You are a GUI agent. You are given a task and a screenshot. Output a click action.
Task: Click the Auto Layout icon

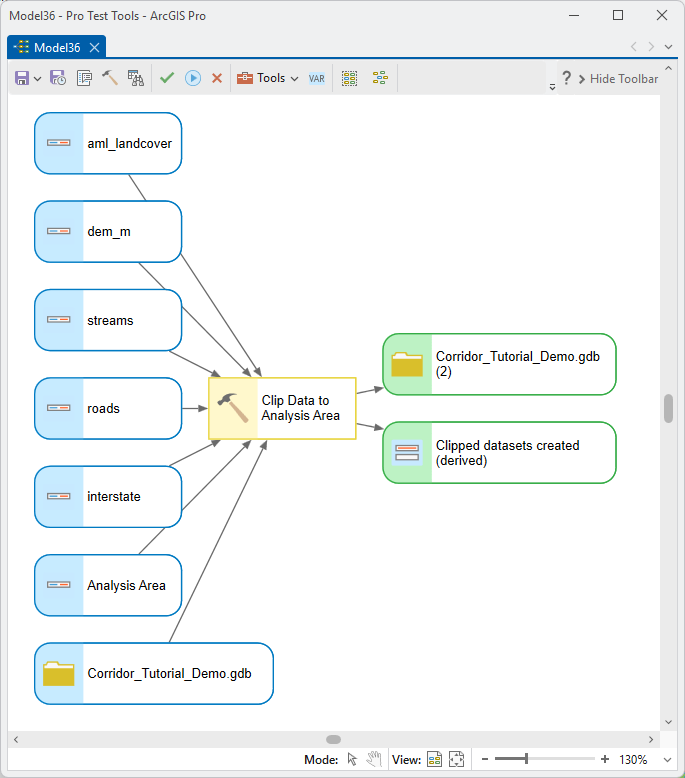coord(380,78)
